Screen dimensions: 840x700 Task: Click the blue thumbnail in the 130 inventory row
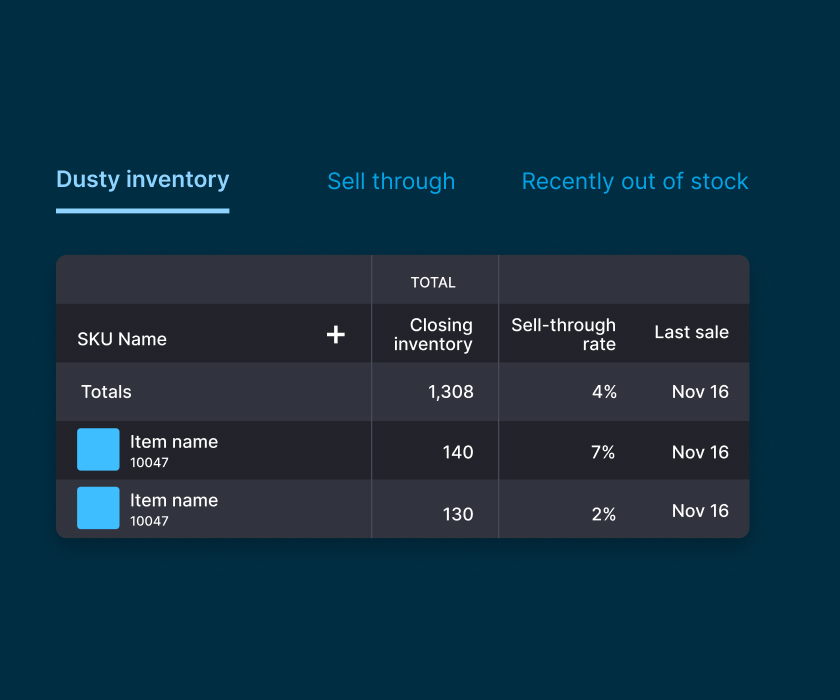98,508
